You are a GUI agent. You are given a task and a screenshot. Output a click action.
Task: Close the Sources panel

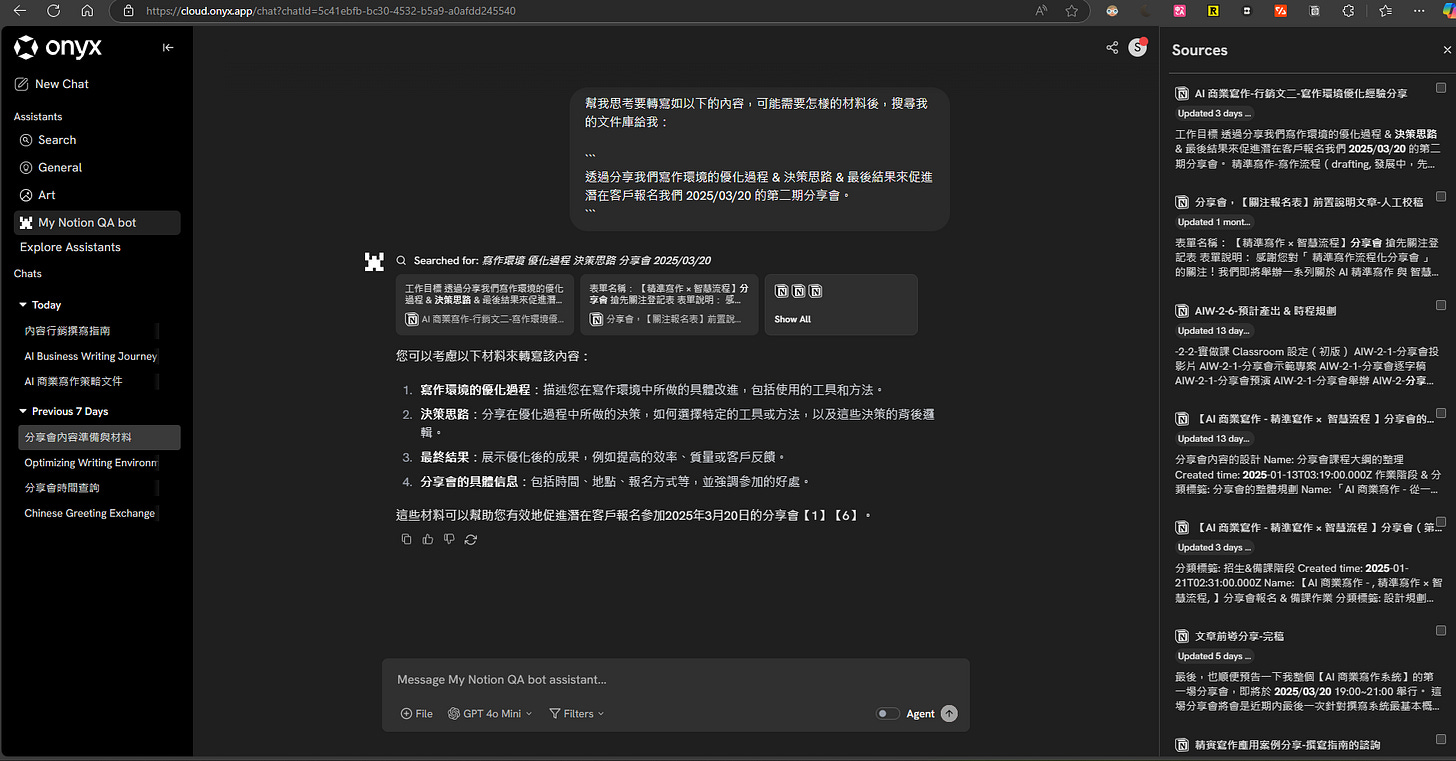(x=1445, y=49)
